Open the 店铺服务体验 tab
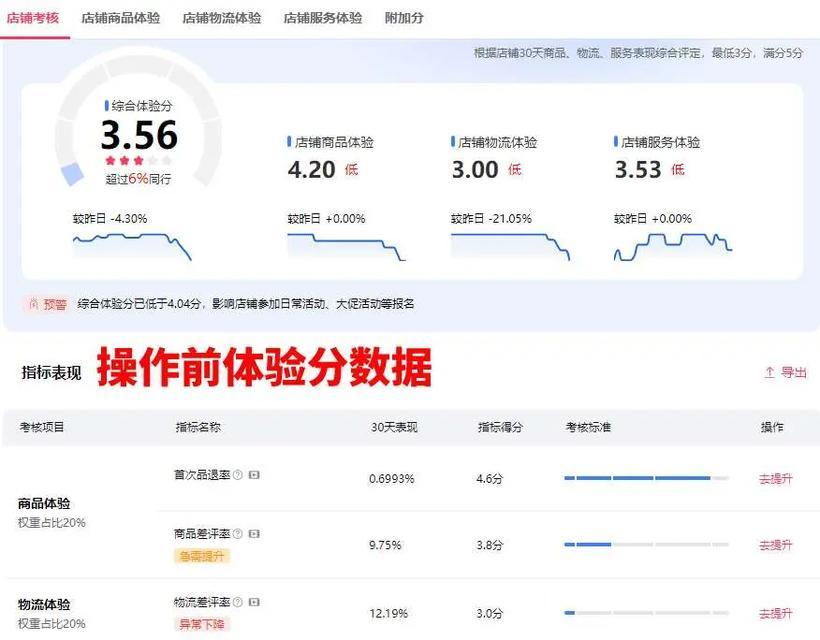The width and height of the screenshot is (820, 640). point(323,18)
